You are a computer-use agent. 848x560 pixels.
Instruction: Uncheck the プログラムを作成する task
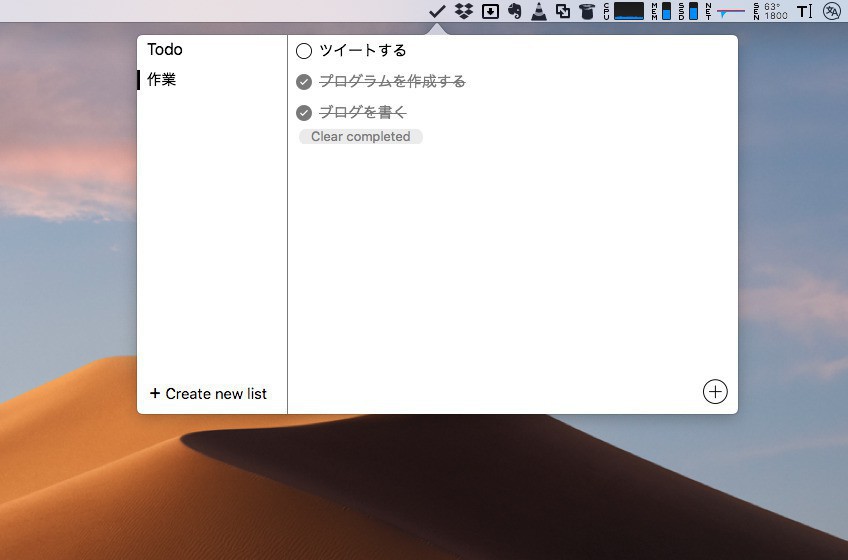click(x=304, y=82)
